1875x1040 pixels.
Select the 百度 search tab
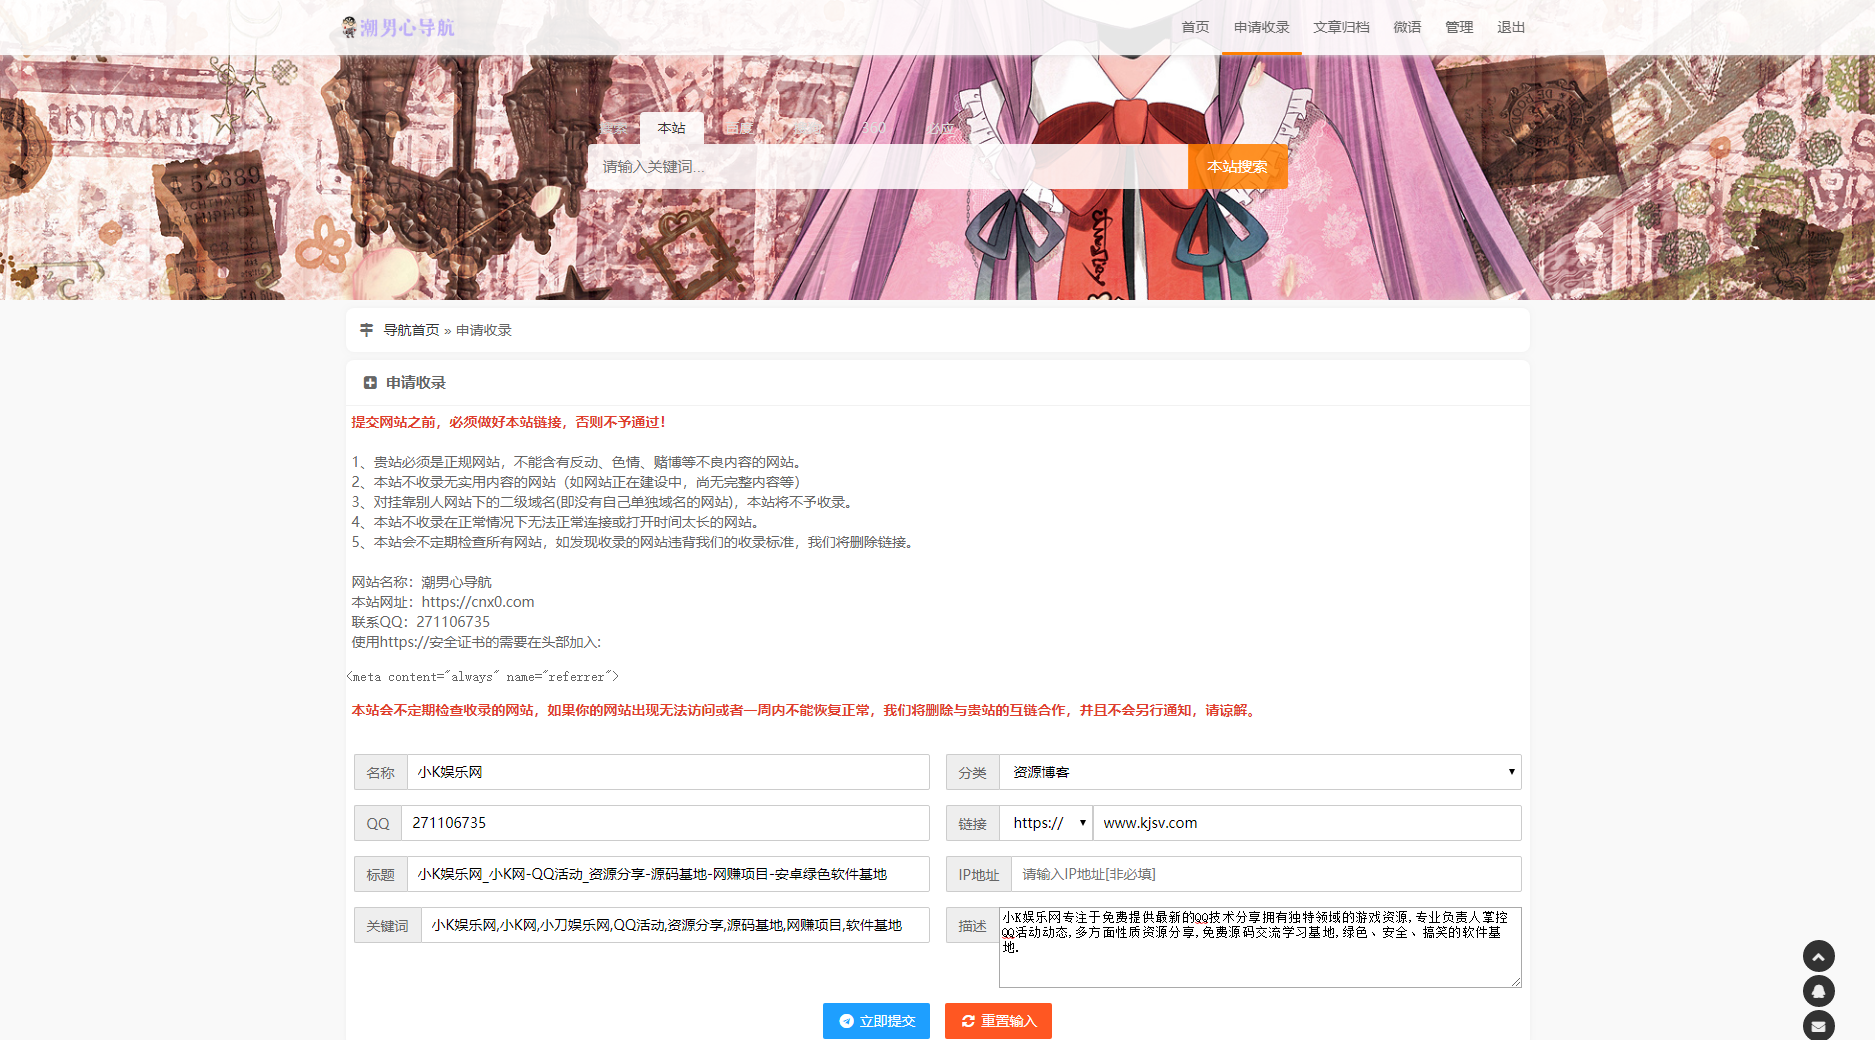(x=739, y=128)
